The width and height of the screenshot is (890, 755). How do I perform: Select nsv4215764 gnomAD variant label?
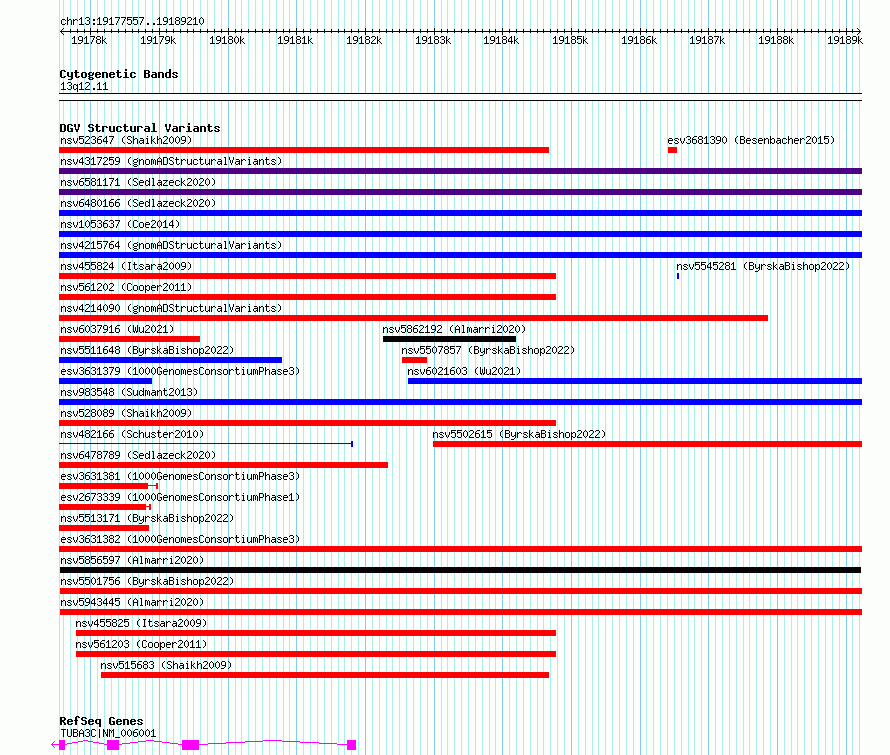171,245
